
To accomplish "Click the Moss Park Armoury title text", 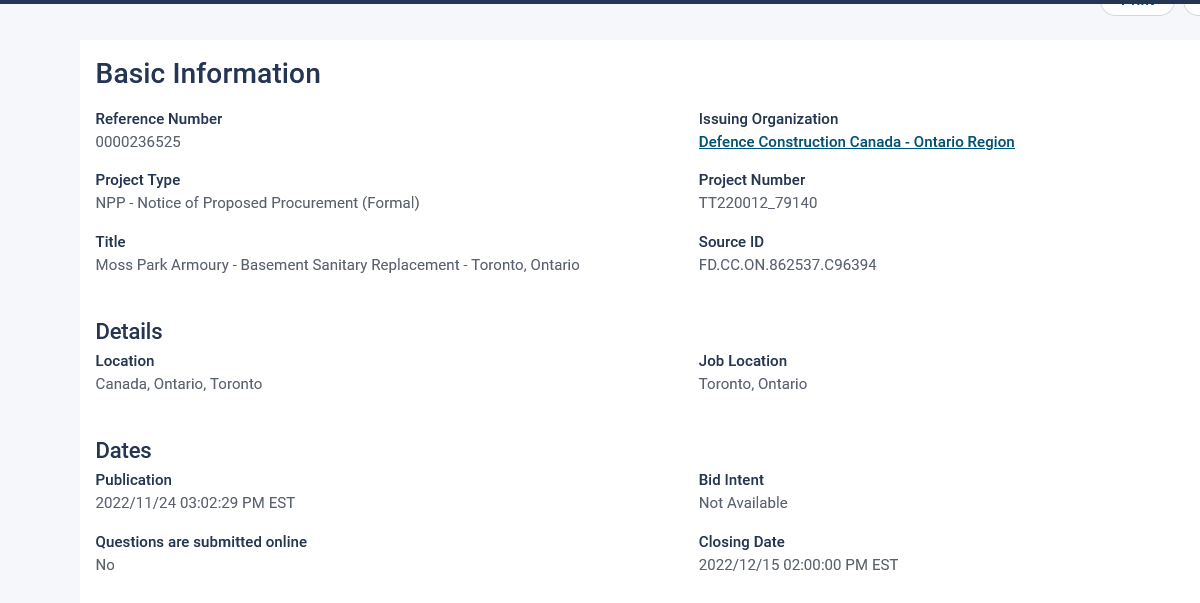I will pos(337,265).
